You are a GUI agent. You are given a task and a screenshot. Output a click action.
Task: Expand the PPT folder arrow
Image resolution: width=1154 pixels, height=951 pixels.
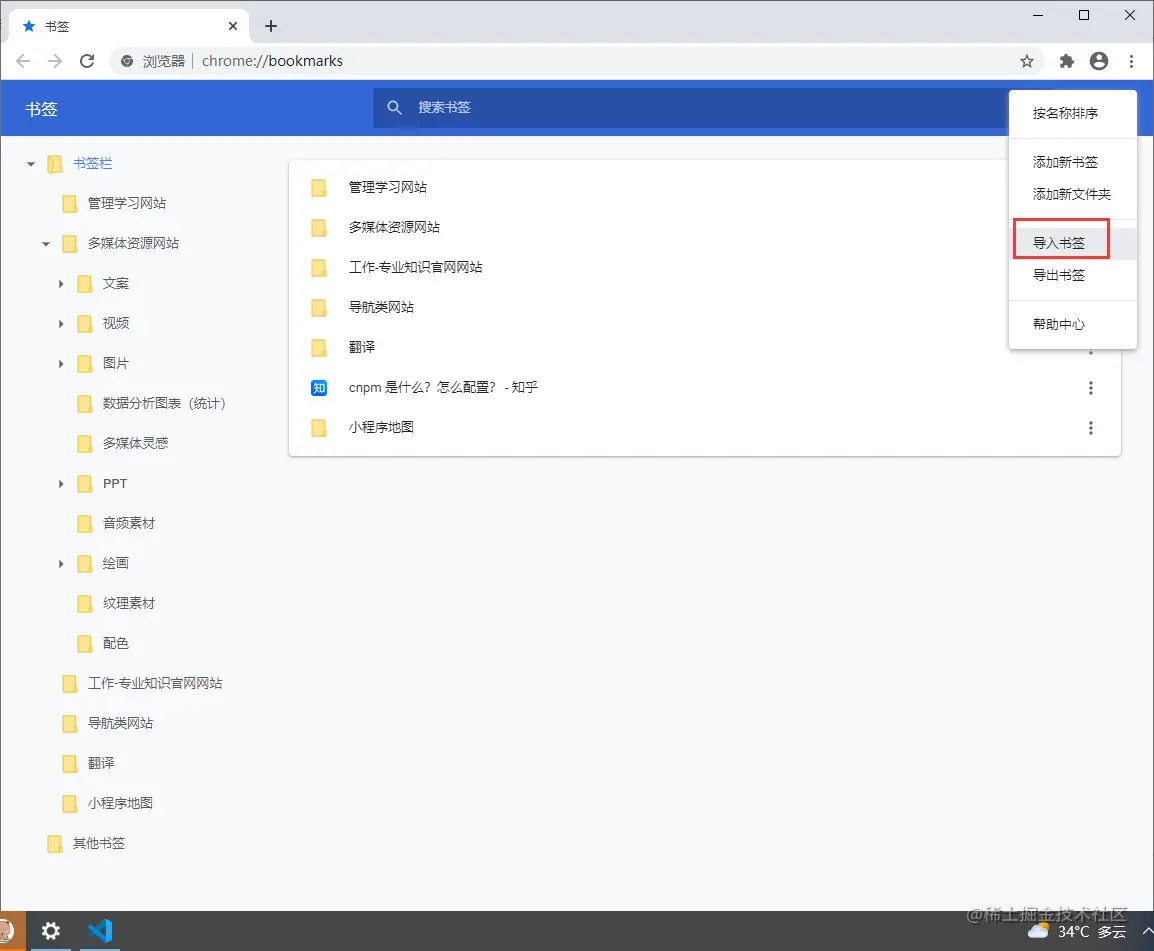(61, 484)
